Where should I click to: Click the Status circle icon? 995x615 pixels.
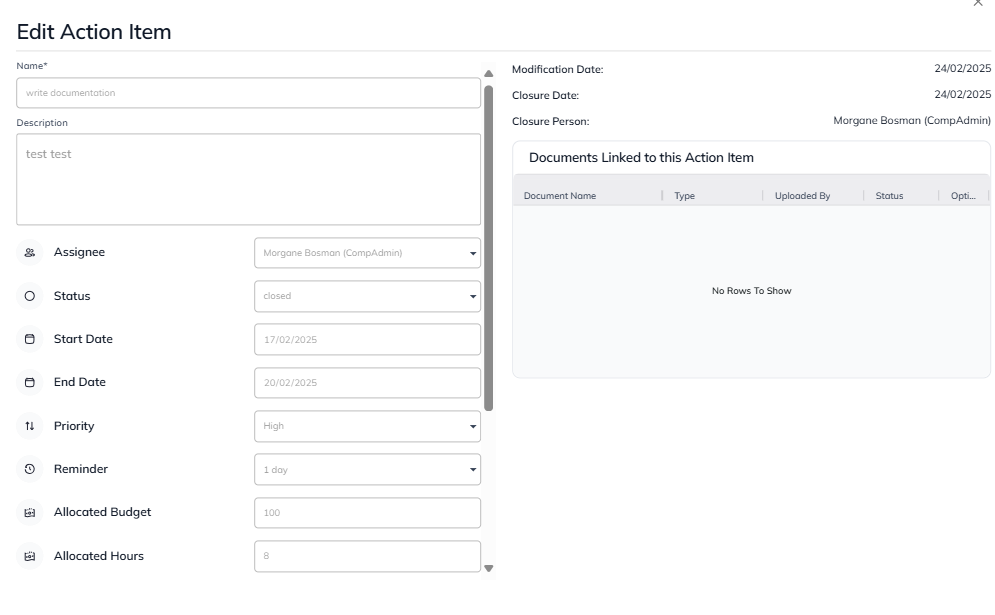tap(29, 296)
